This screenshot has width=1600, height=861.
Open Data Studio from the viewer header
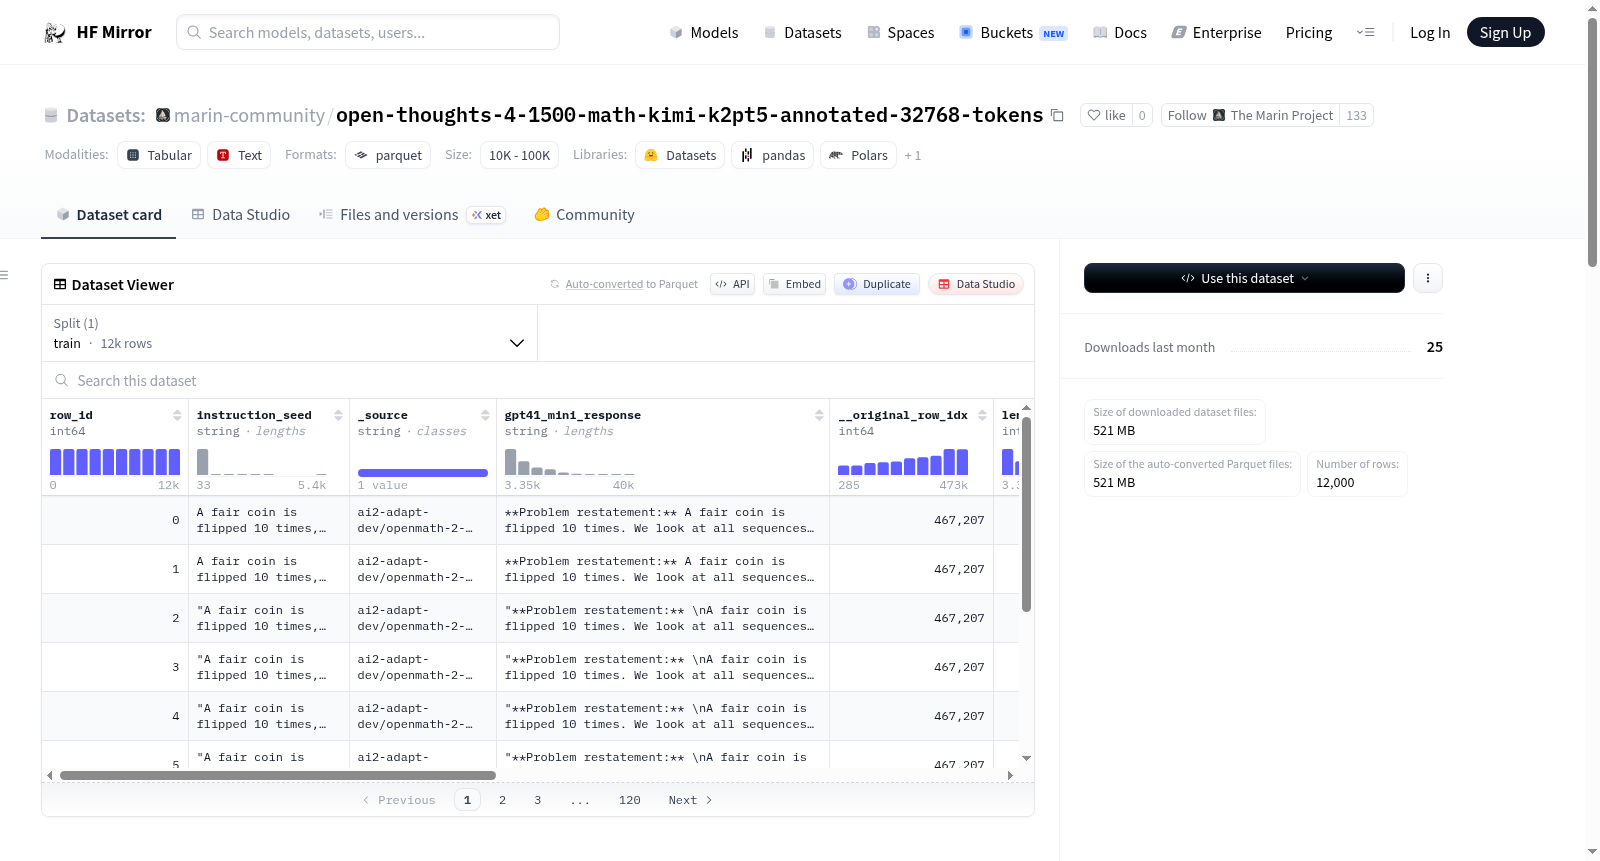(x=976, y=284)
